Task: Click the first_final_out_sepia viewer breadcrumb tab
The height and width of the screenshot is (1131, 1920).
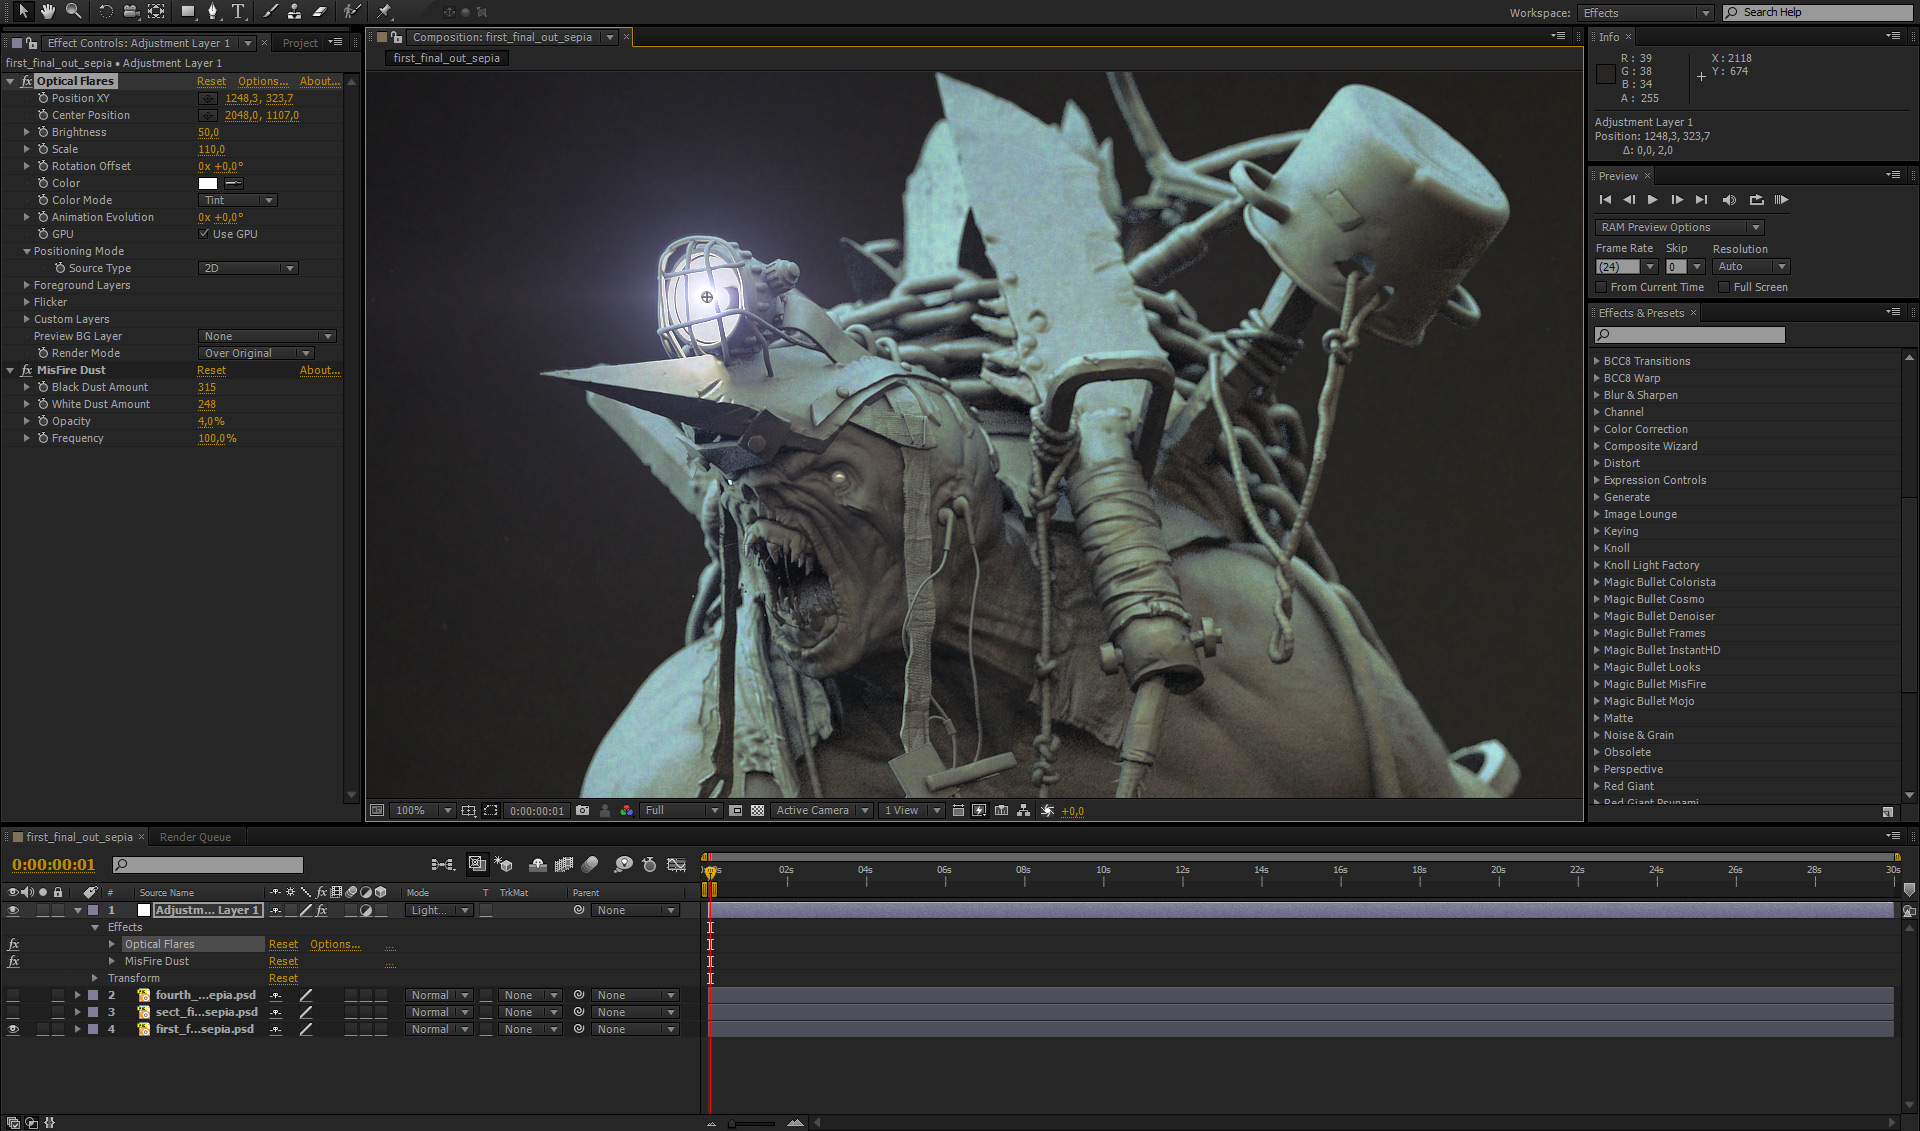Action: pyautogui.click(x=447, y=58)
